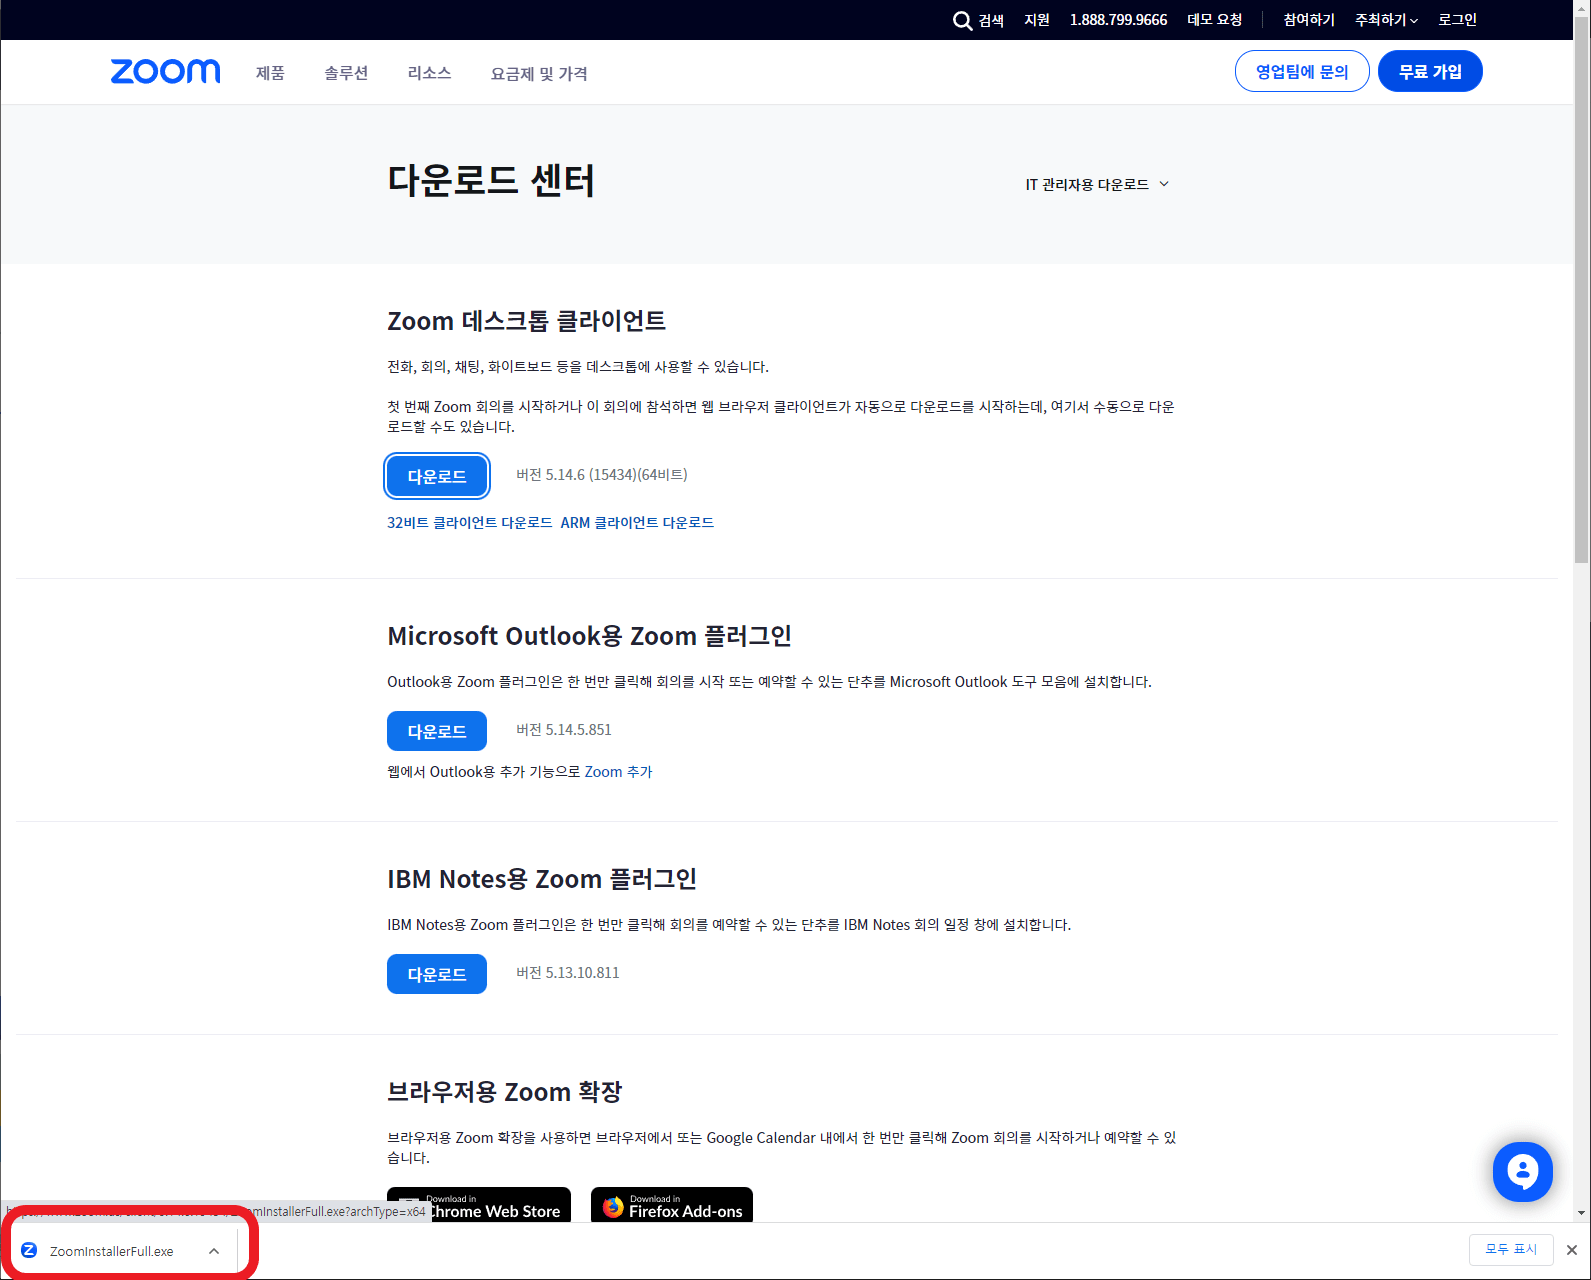Click 모두 표시 button in downloads bar
Screen dimensions: 1591x1280
[x=1511, y=1250]
